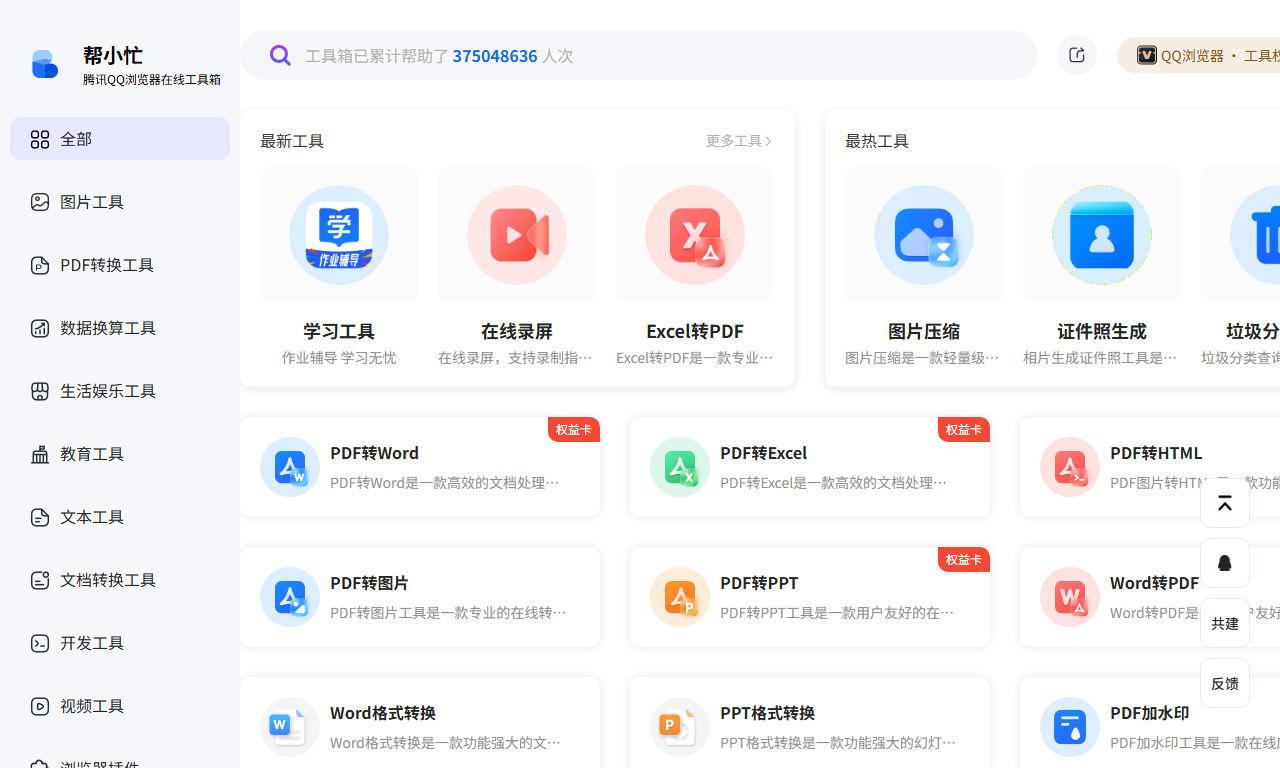This screenshot has height=768, width=1280.
Task: Click the Word转PDF card icon
Action: tap(1070, 597)
